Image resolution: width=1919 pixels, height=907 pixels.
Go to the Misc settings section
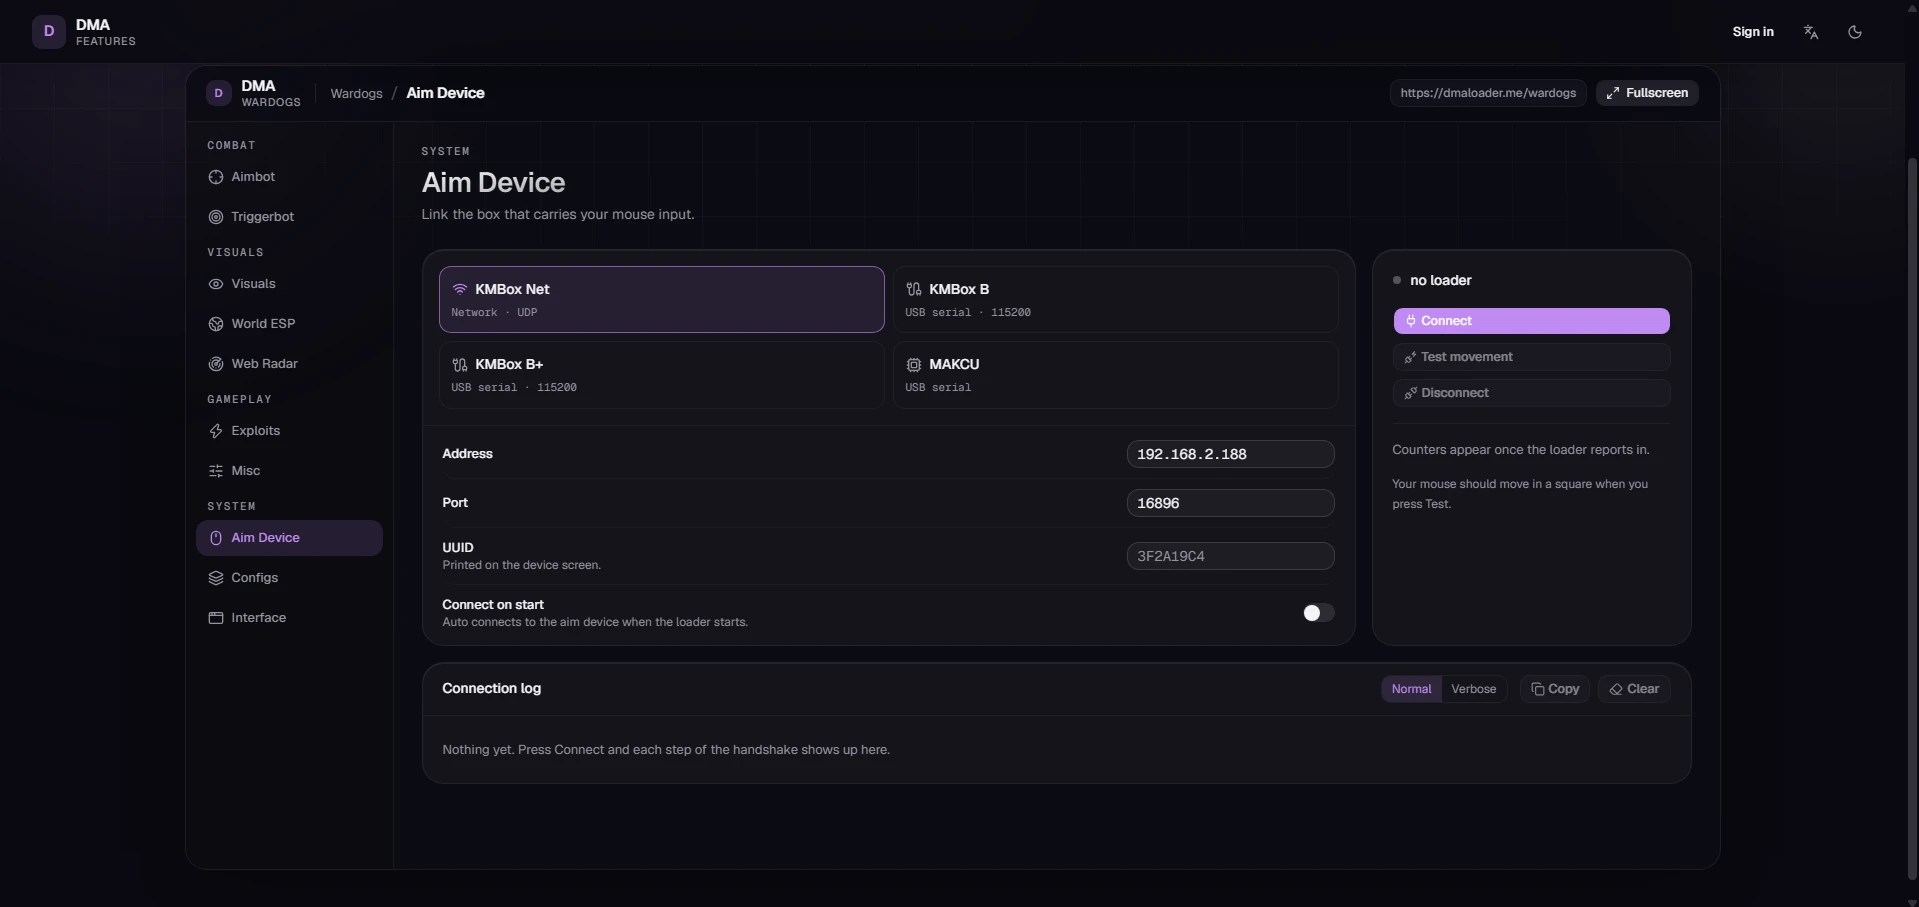[x=289, y=471]
